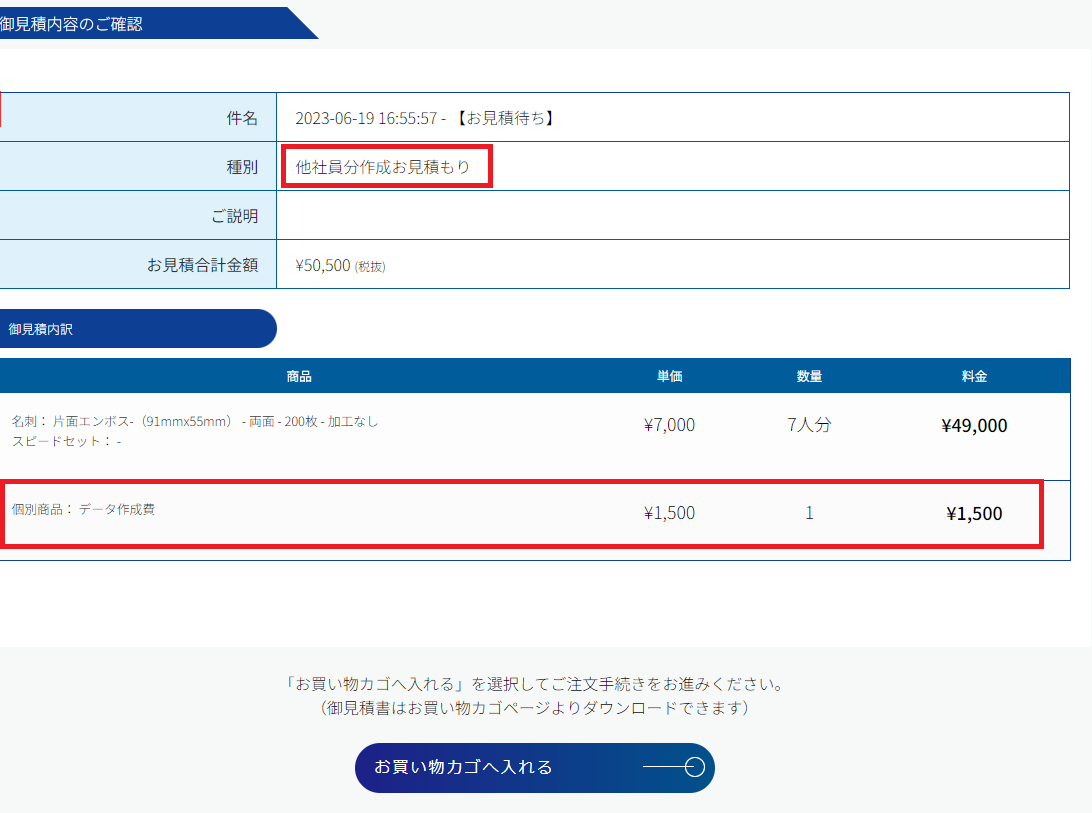Click the 件名 value with the 2023-06-19 timestamp
This screenshot has height=813, width=1092.
point(425,118)
